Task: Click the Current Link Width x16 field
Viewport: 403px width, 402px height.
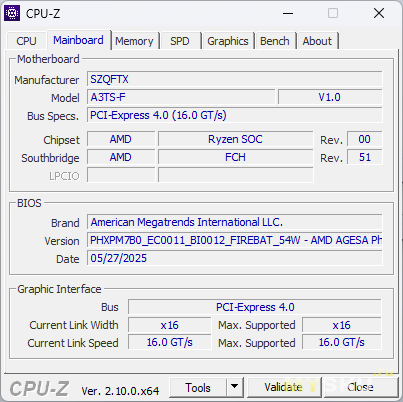Action: click(x=170, y=325)
